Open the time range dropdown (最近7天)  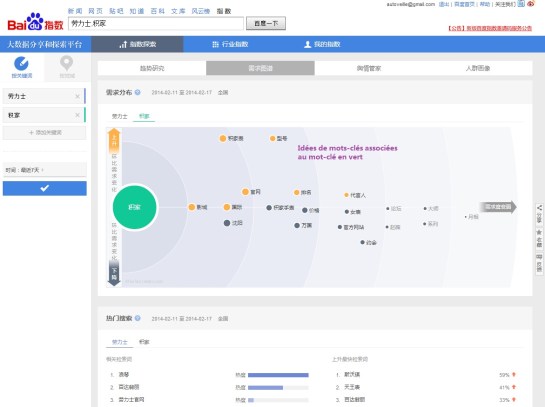pyautogui.click(x=44, y=170)
